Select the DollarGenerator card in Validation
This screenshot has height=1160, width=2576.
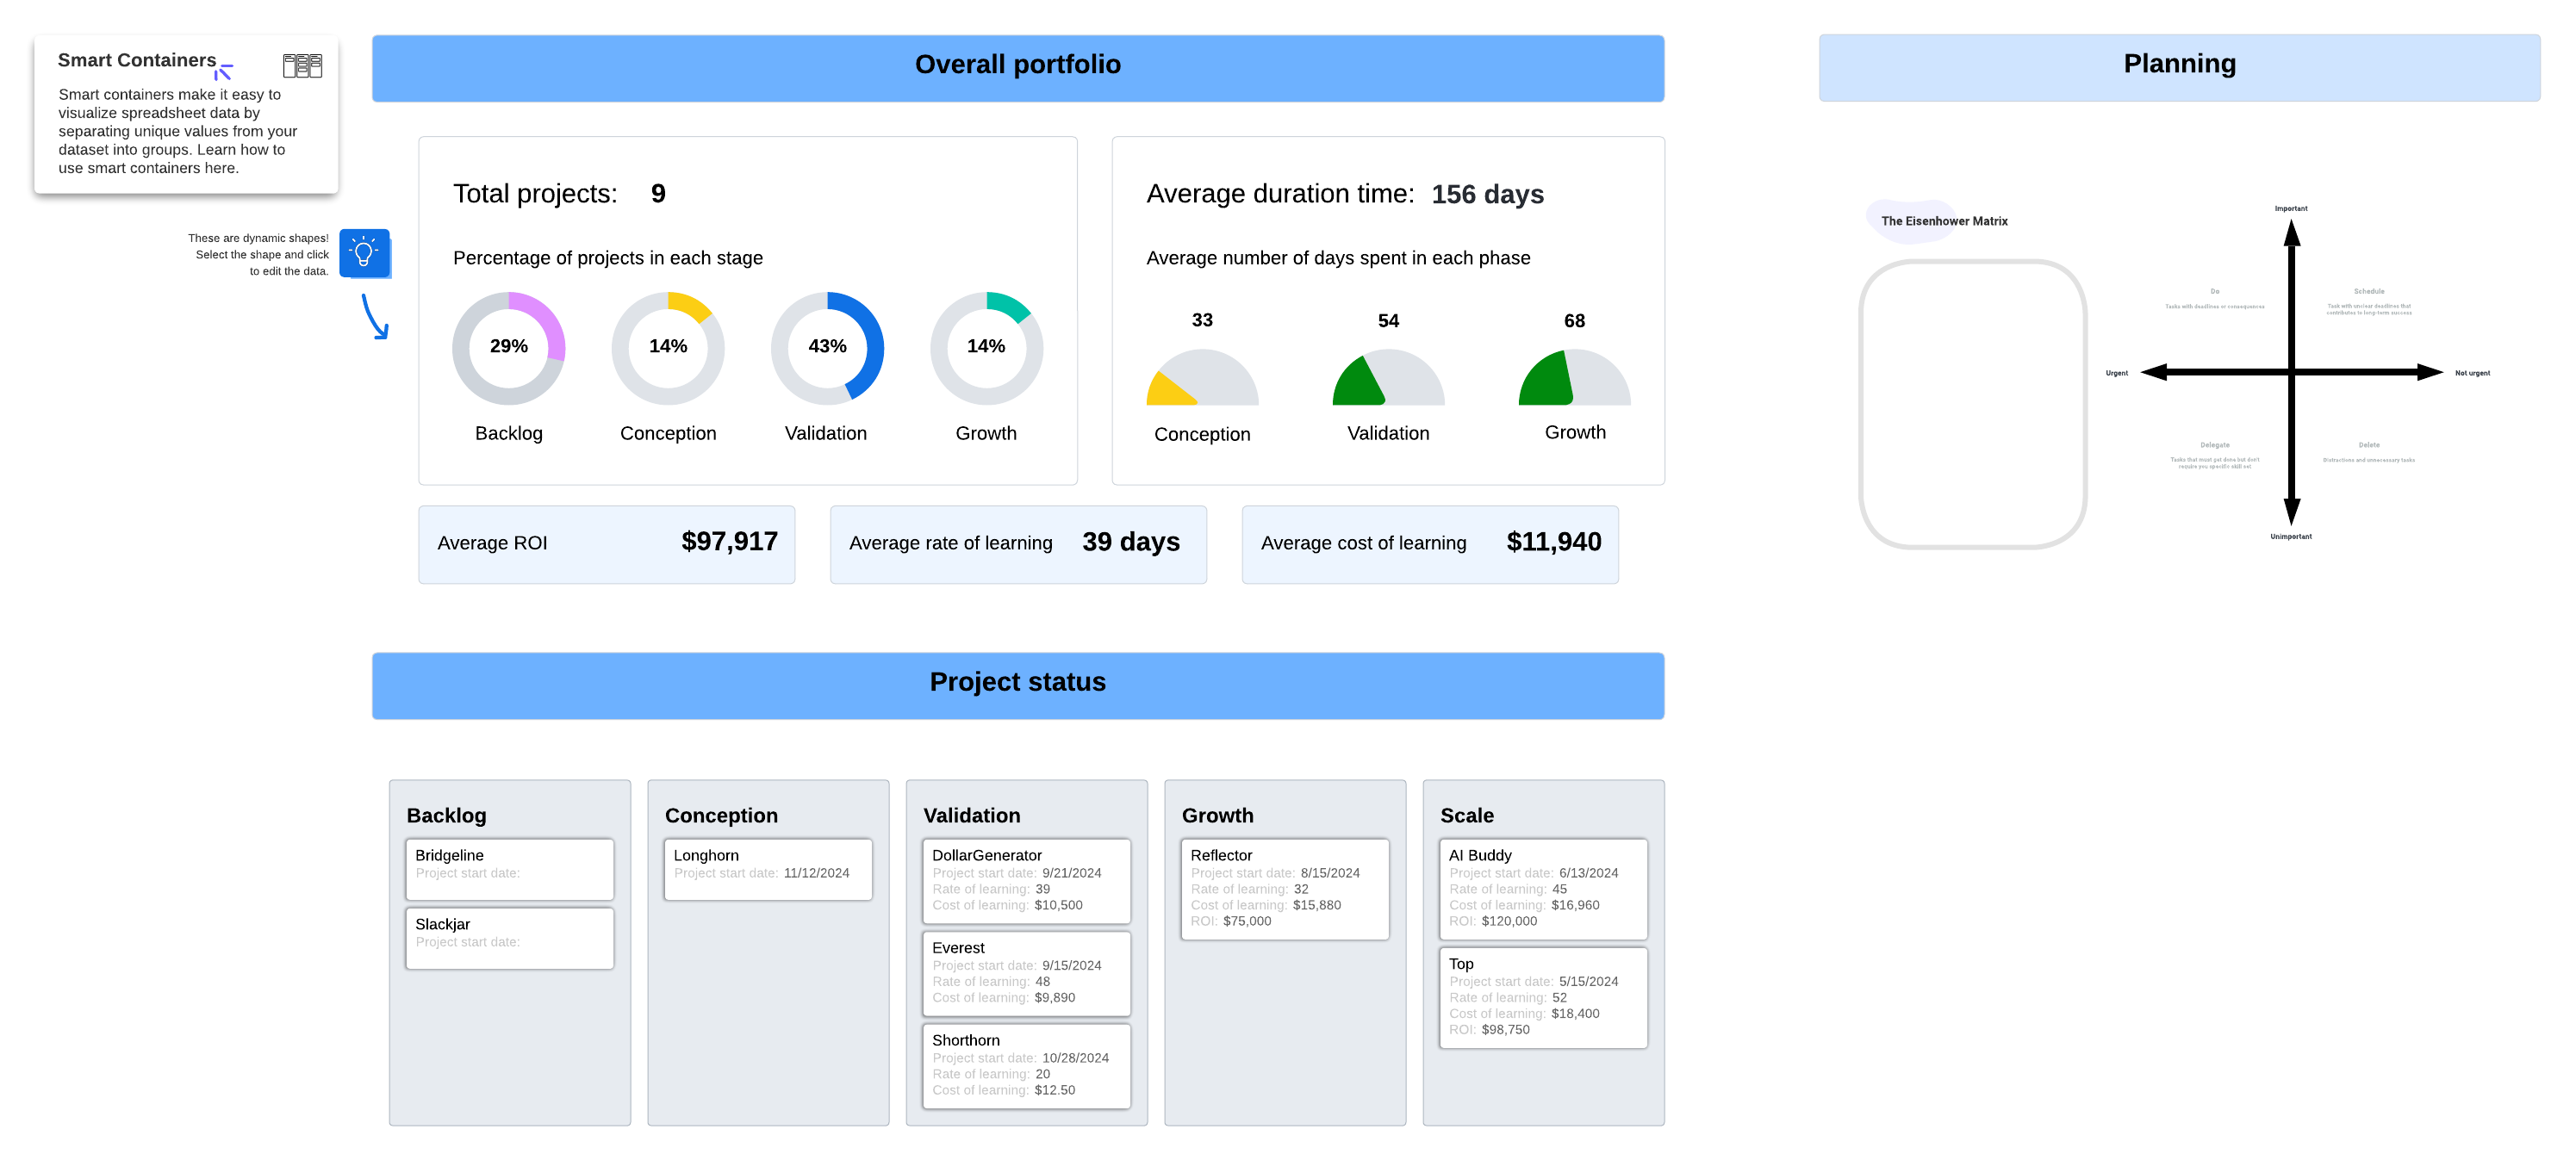(1026, 880)
